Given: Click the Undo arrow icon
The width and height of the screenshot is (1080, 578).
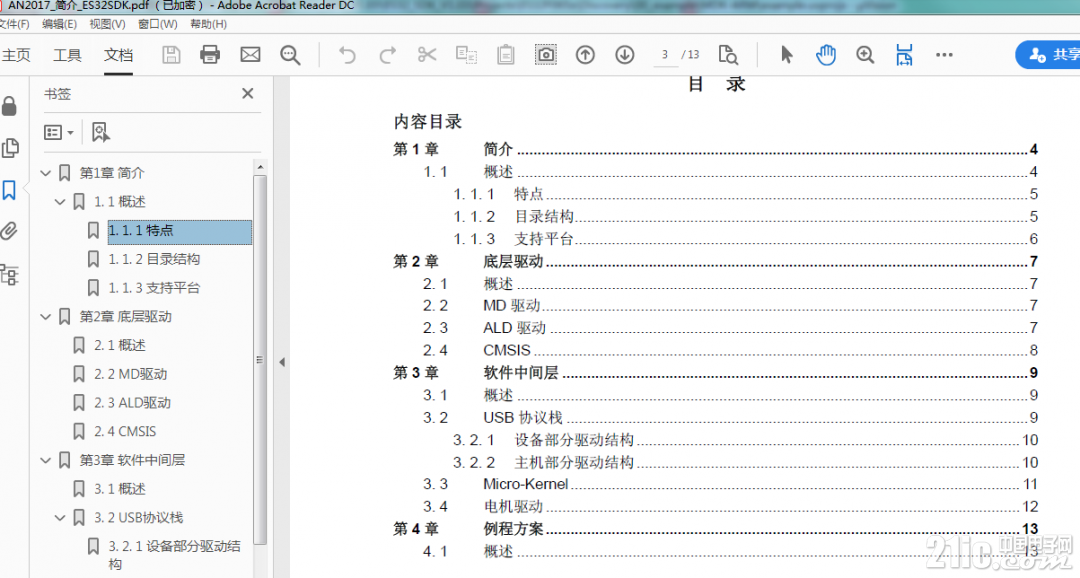Looking at the screenshot, I should pos(347,54).
